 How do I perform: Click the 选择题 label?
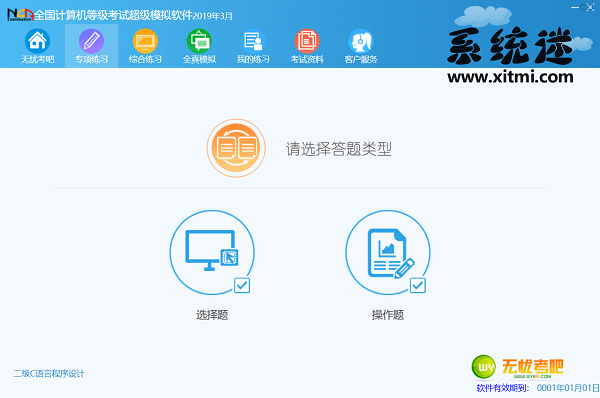click(212, 315)
